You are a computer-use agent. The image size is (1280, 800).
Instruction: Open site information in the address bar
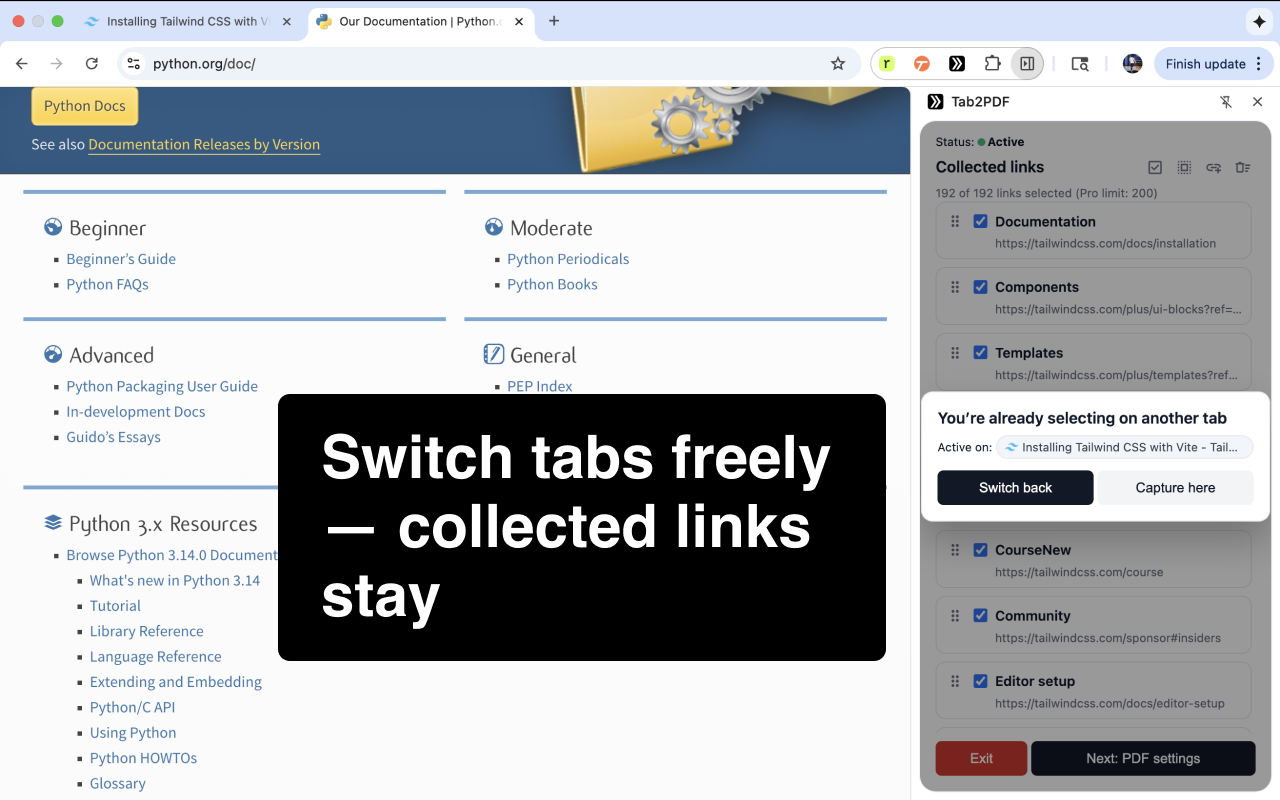pos(134,63)
